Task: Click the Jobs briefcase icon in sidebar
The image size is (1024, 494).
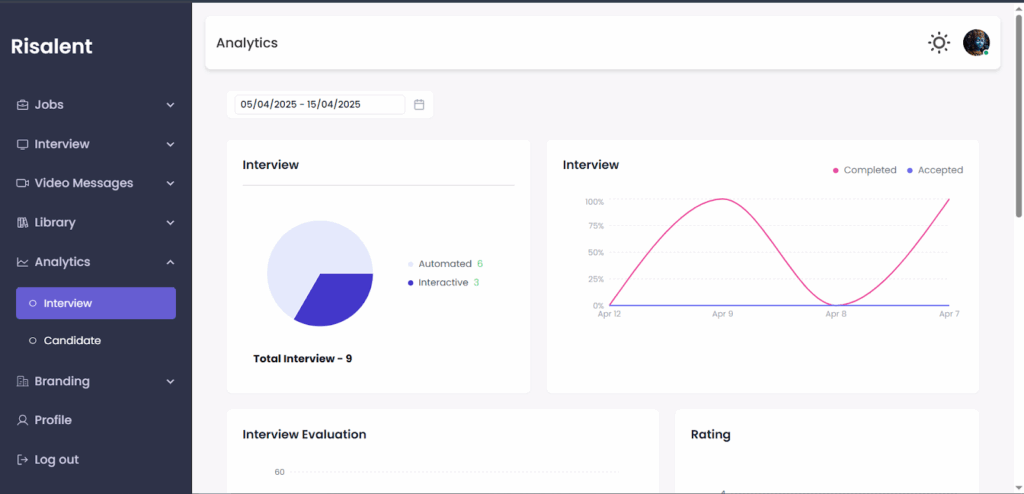Action: tap(23, 105)
